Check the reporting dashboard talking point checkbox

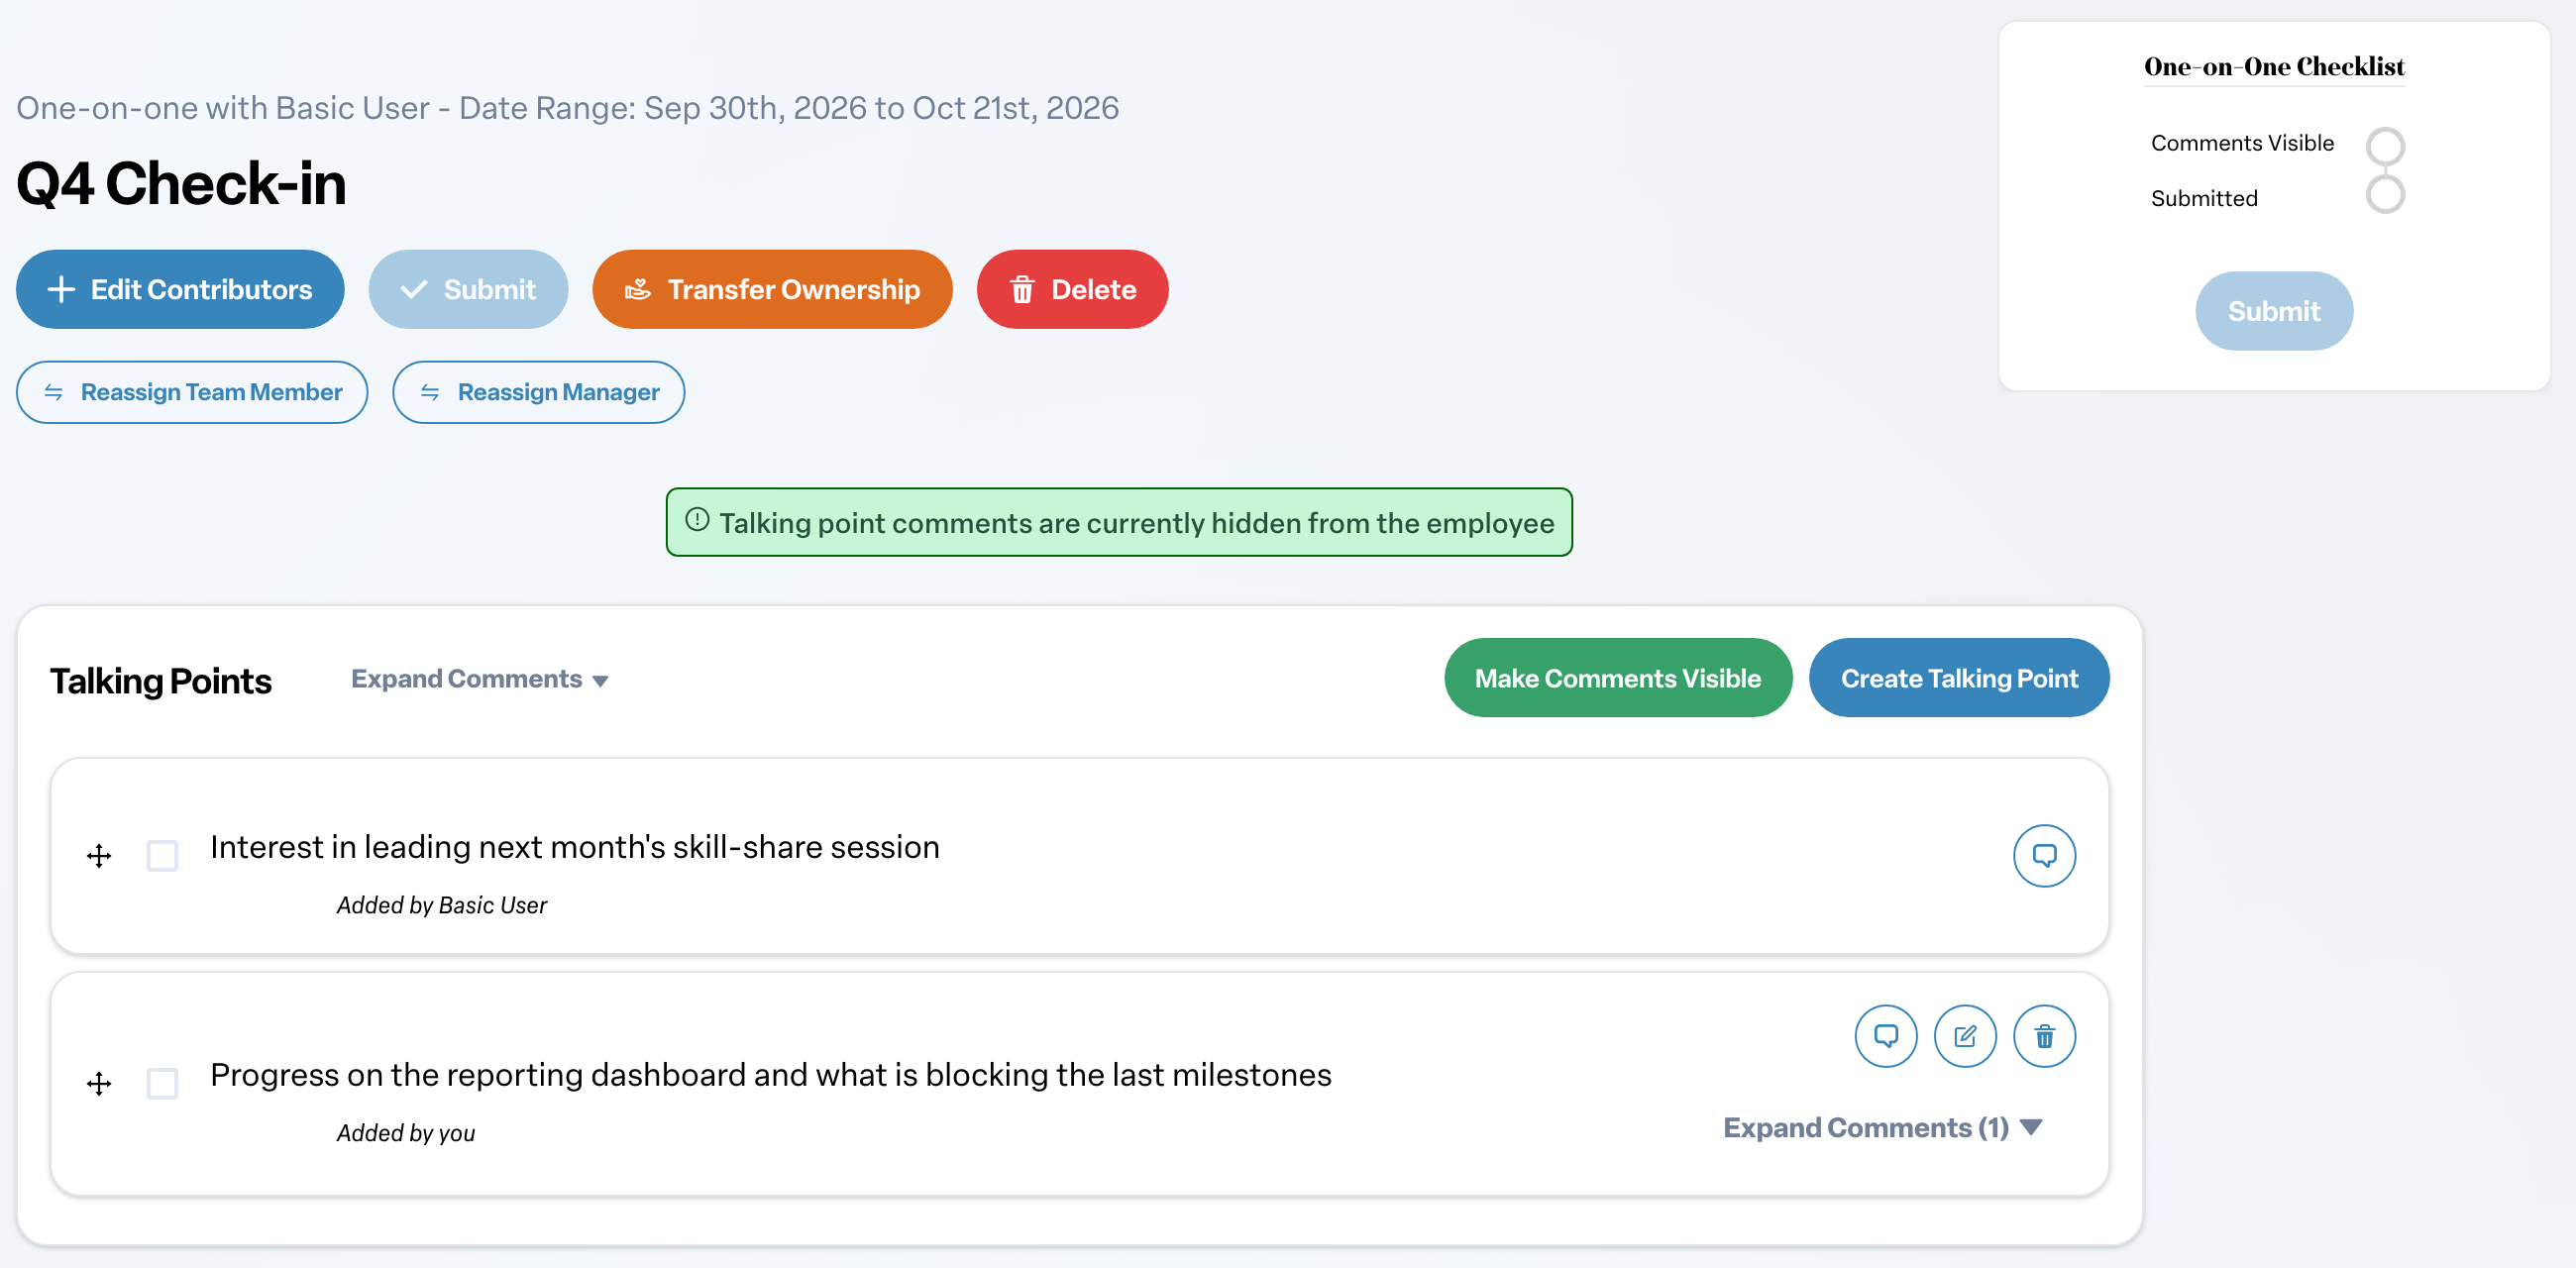point(162,1082)
